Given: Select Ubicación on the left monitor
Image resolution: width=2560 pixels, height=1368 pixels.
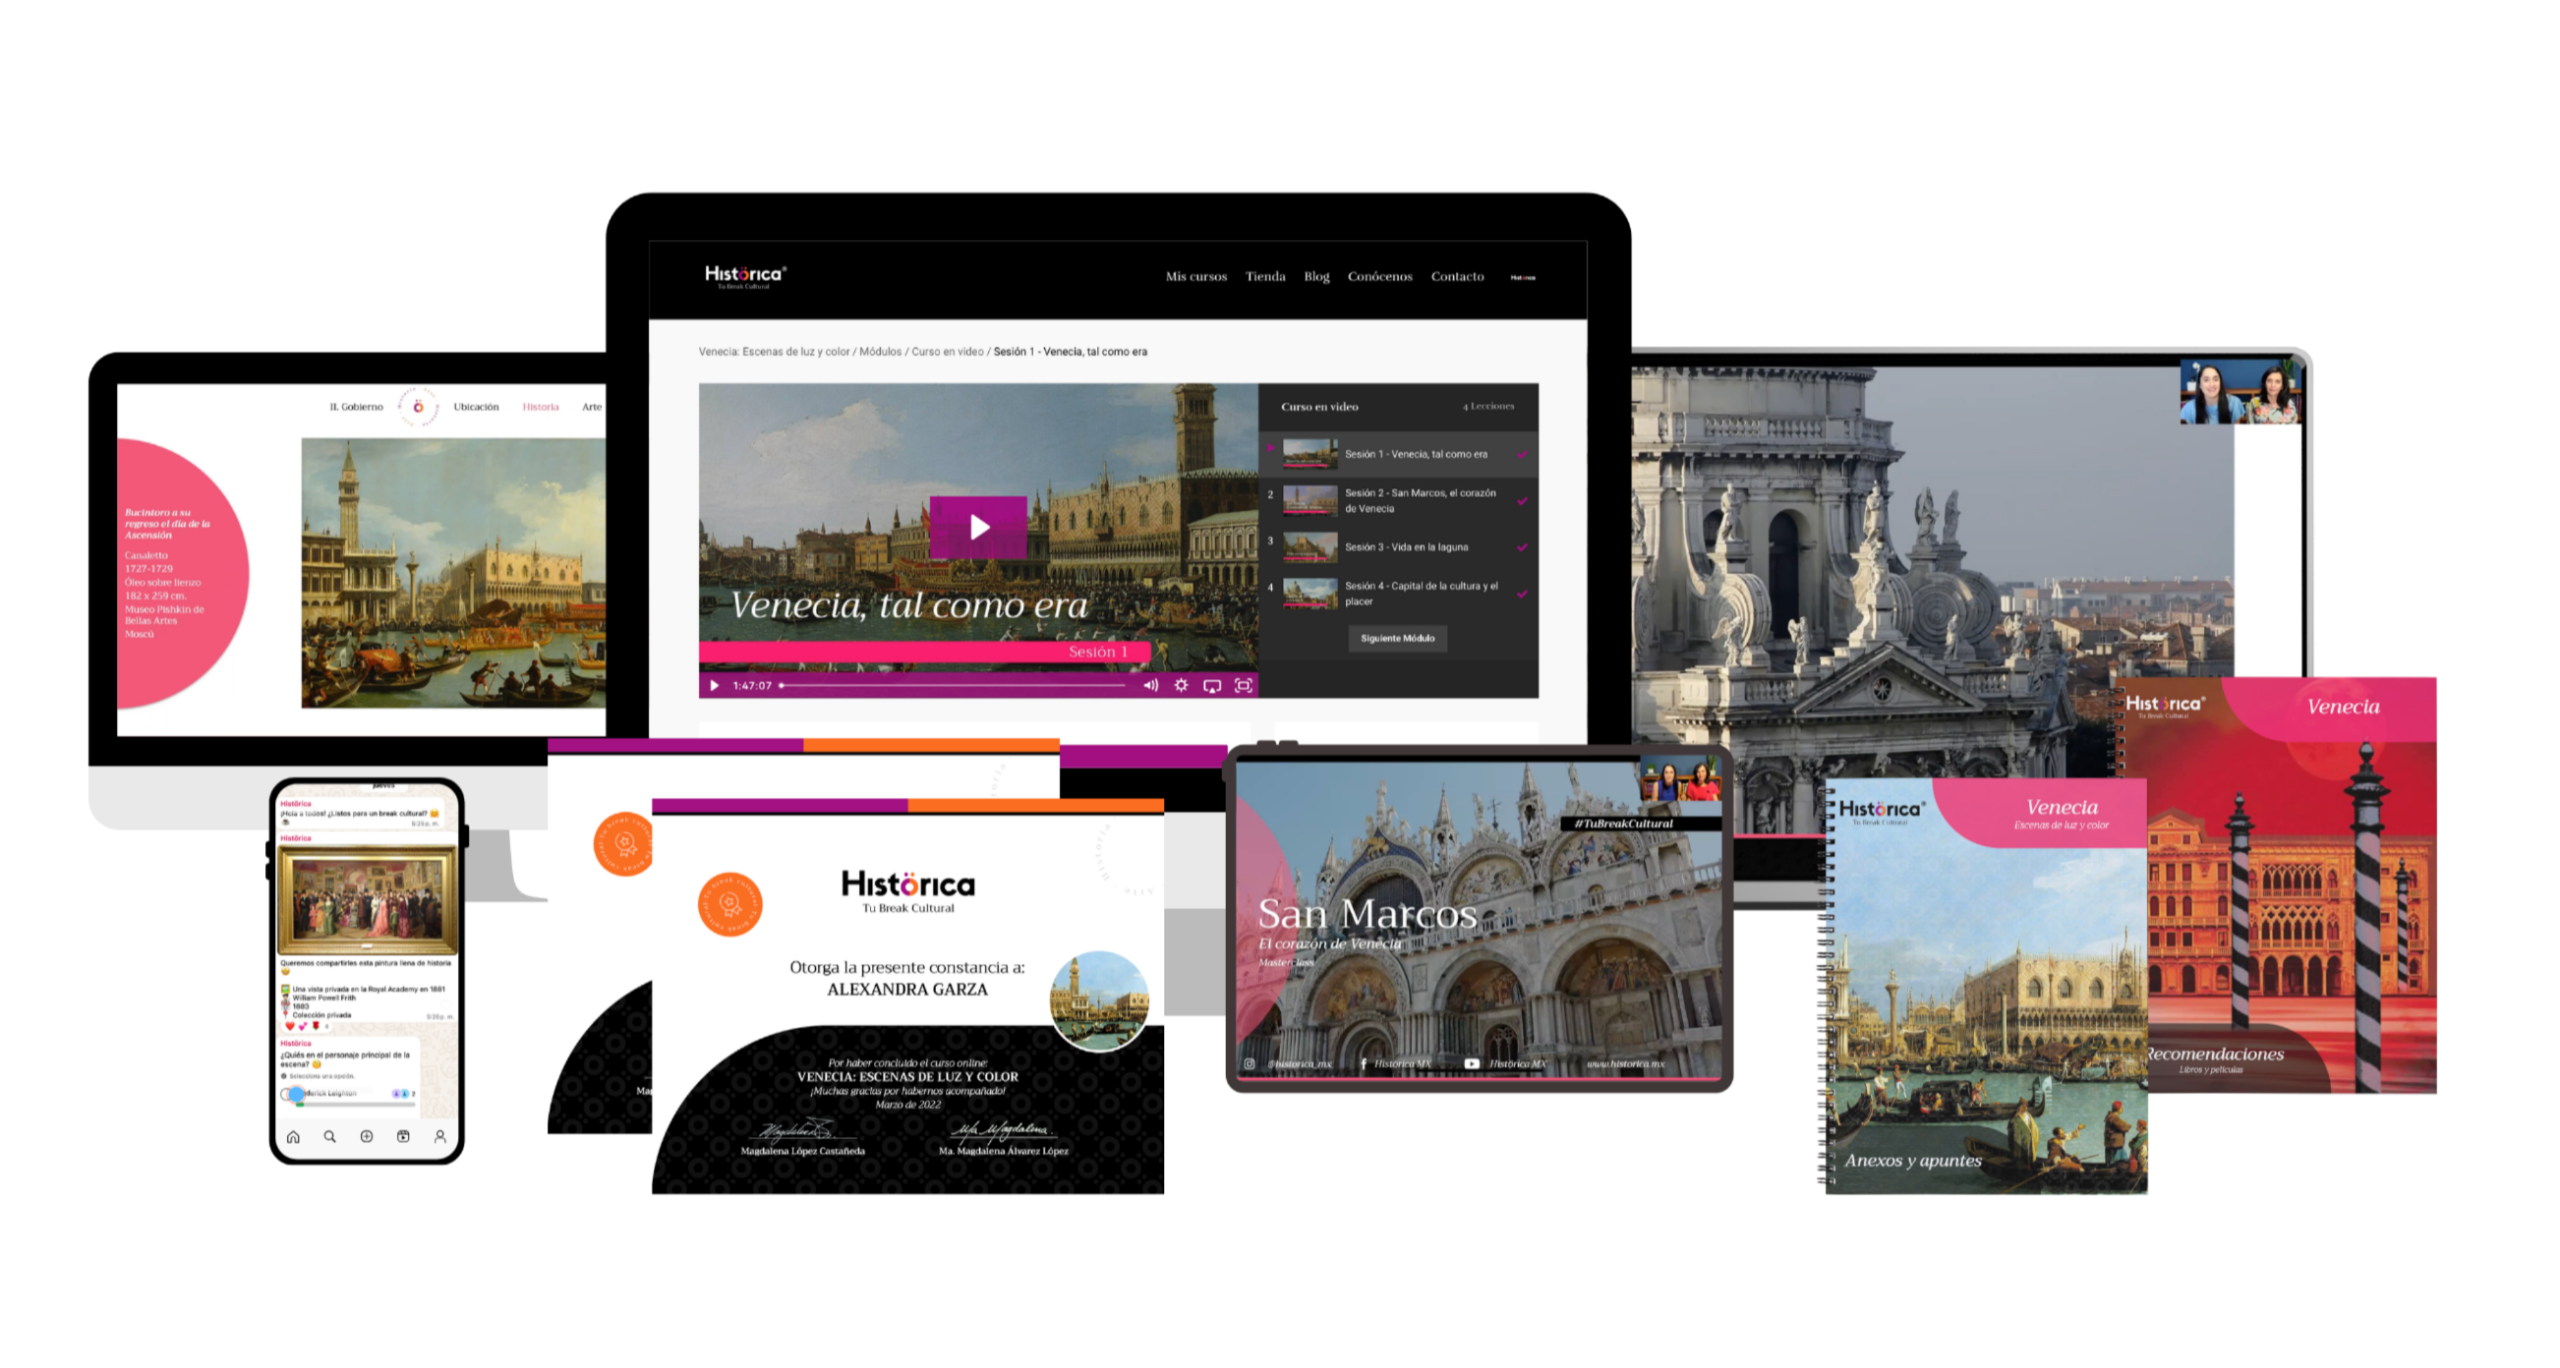Looking at the screenshot, I should click(476, 407).
